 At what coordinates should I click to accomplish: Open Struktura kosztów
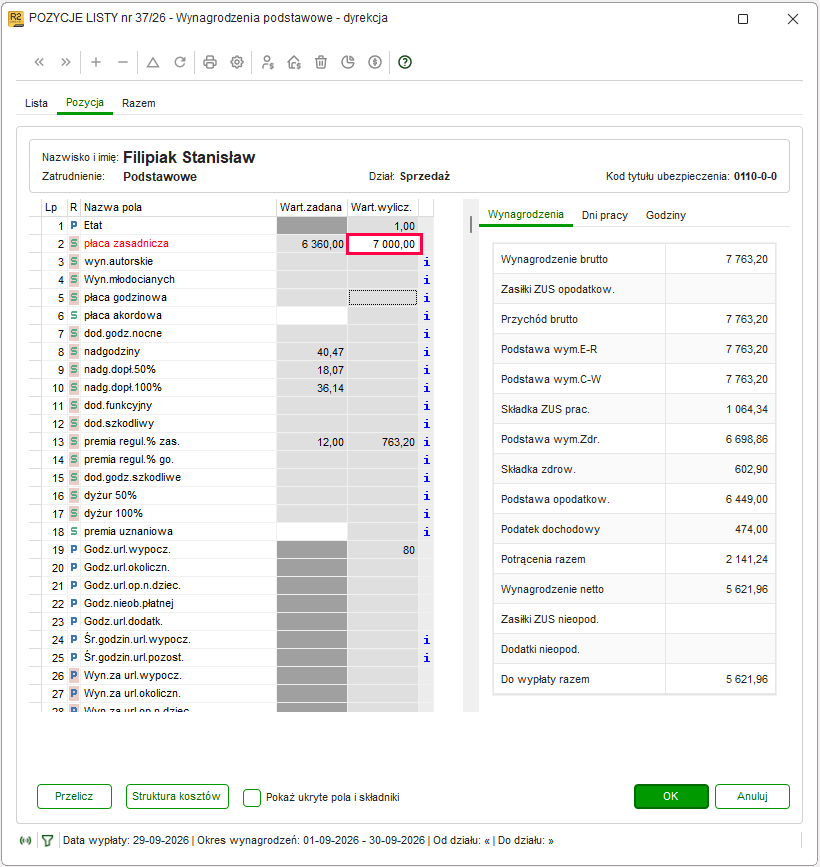point(177,796)
